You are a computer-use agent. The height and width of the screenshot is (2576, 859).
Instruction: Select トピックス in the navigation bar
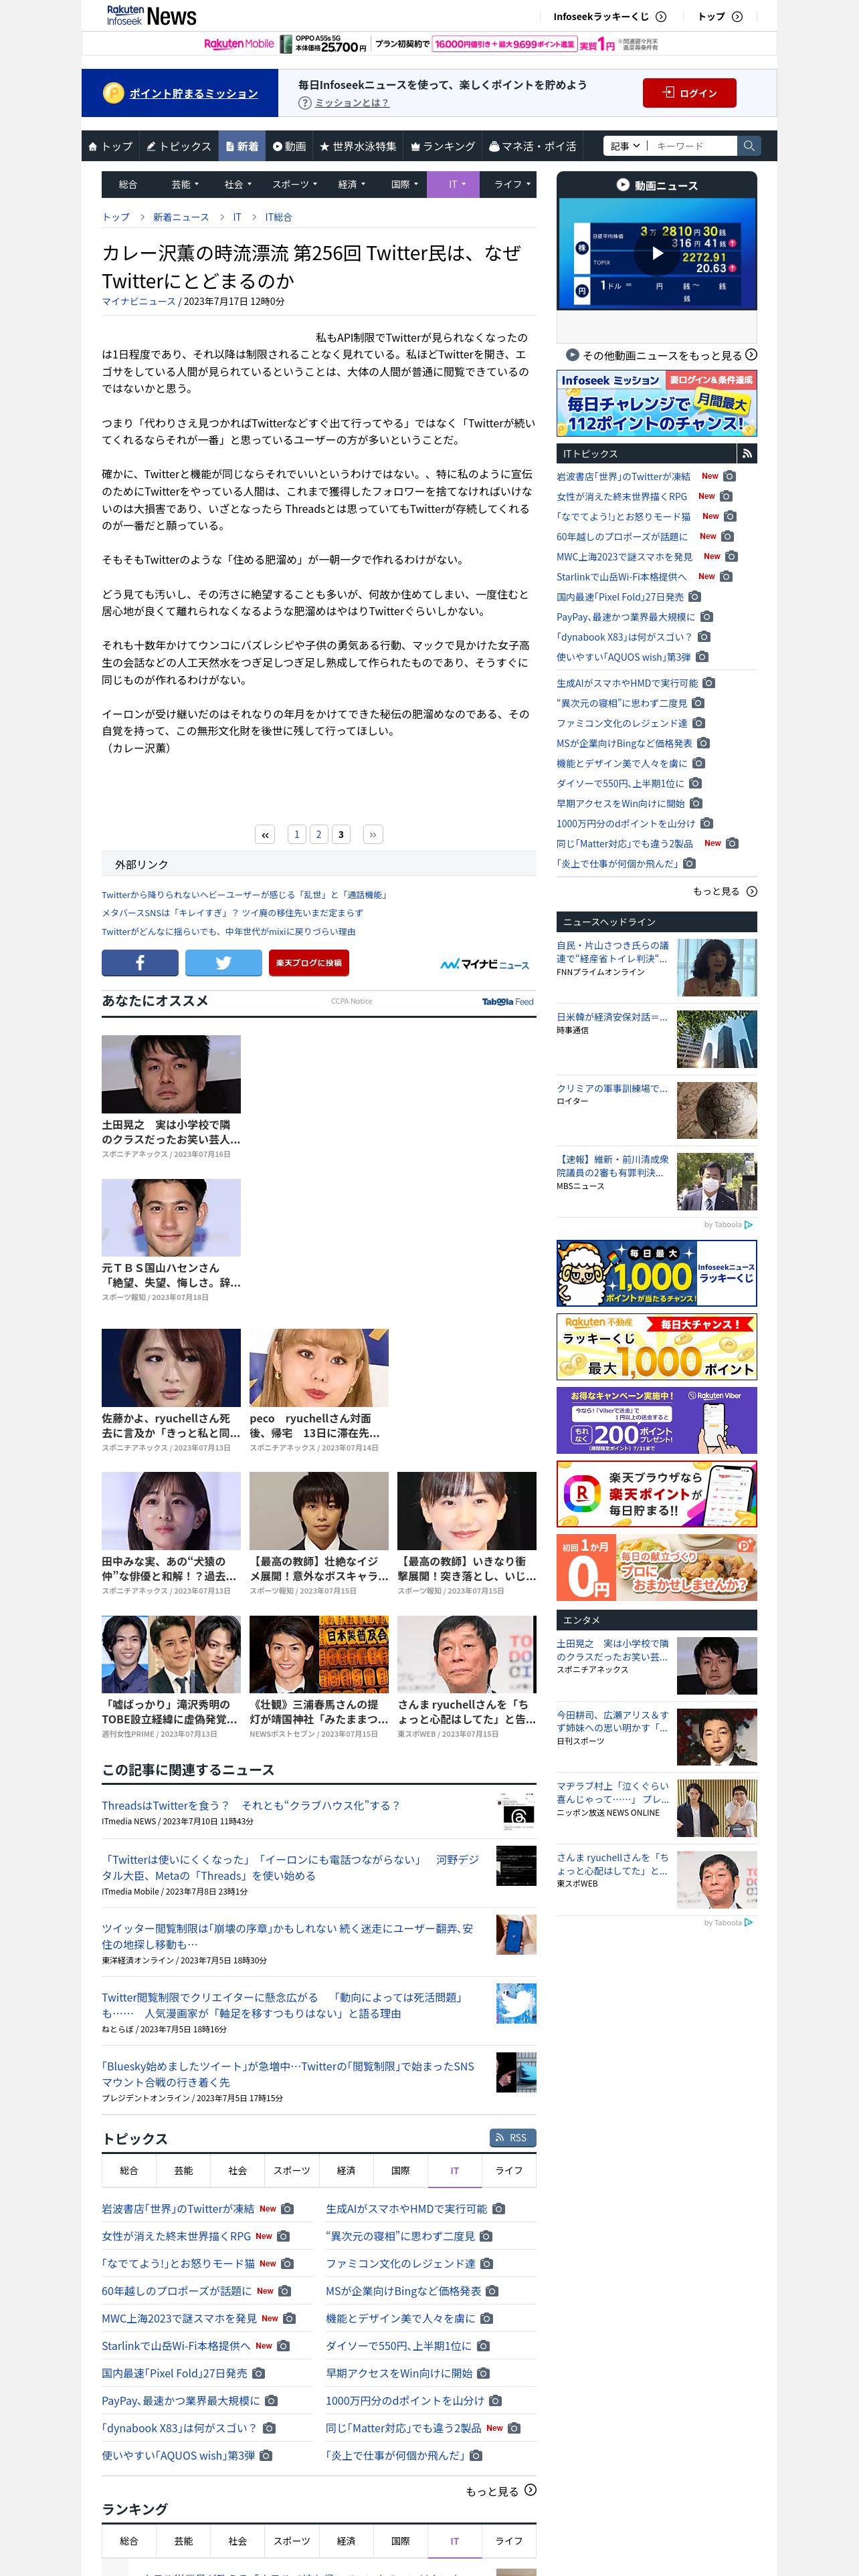(x=178, y=146)
